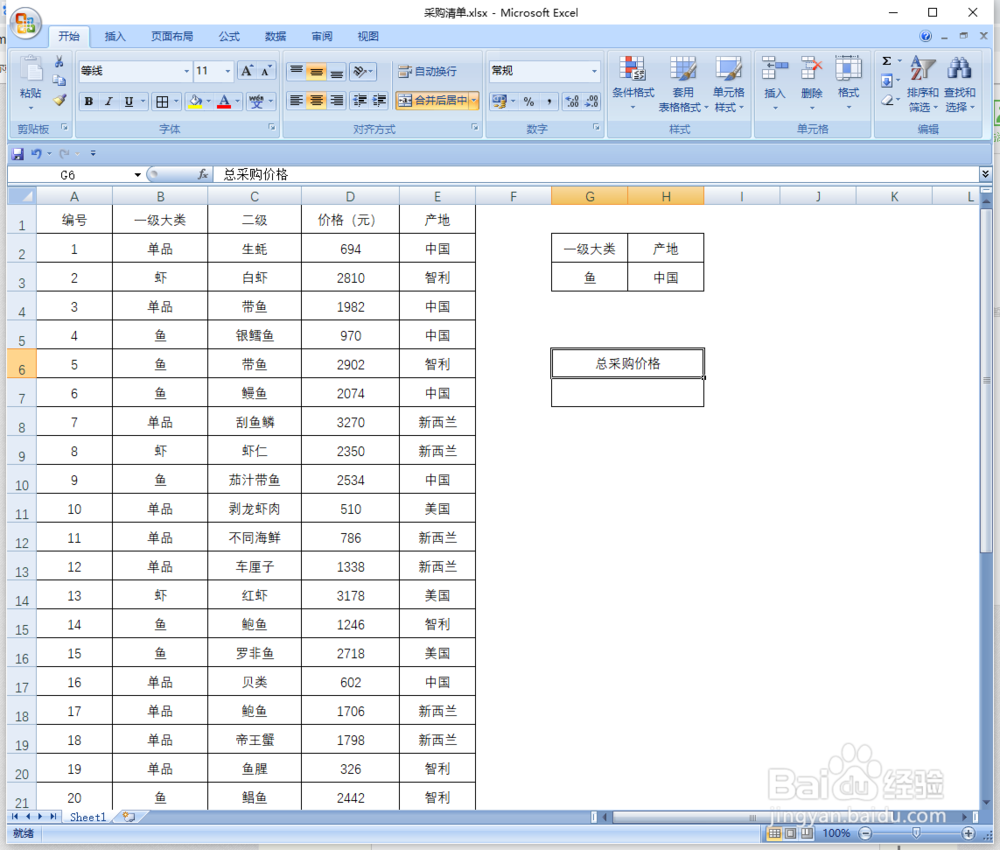Select the Sheet1 worksheet tab
This screenshot has width=1000, height=850.
click(86, 817)
